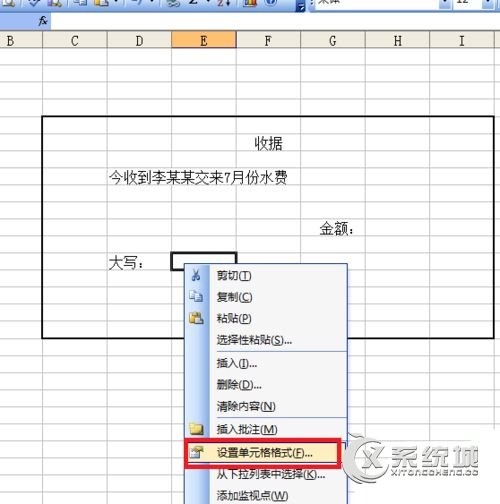Viewport: 500px width, 504px height.
Task: Open 选择性粘贴(S)... paste special entry
Action: 265,340
